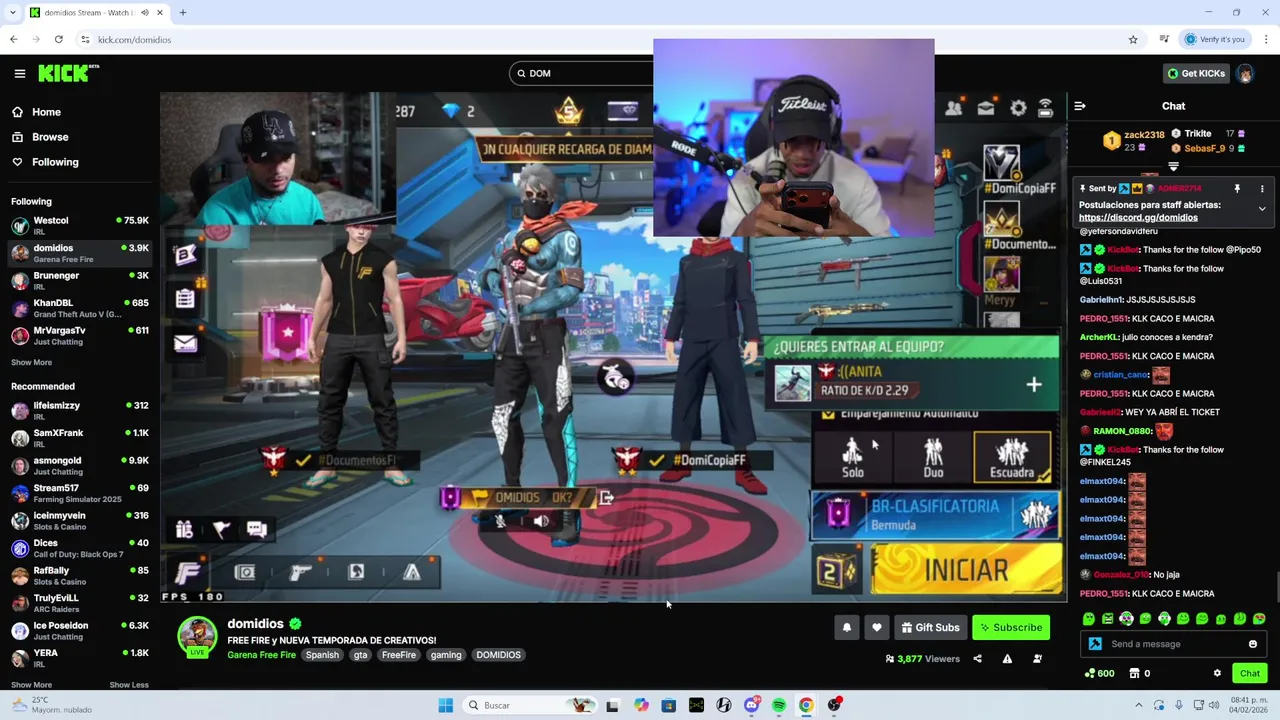Click the DOMIDIOS tag
Image resolution: width=1280 pixels, height=720 pixels.
pyautogui.click(x=498, y=655)
